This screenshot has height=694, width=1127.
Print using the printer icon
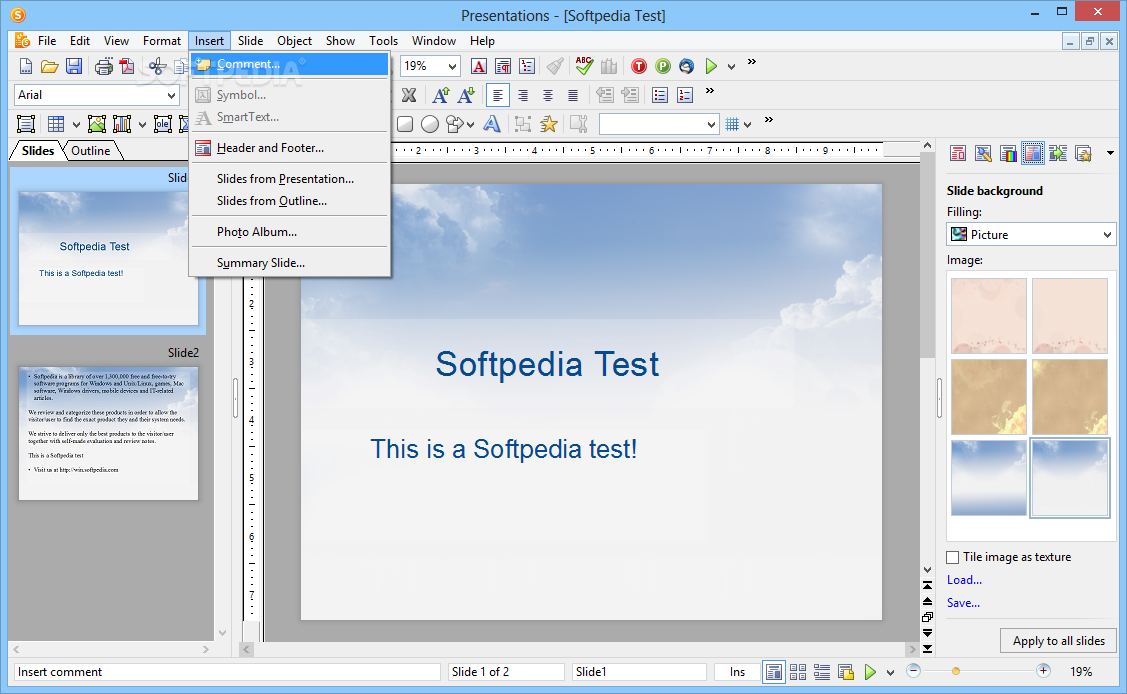click(x=104, y=67)
